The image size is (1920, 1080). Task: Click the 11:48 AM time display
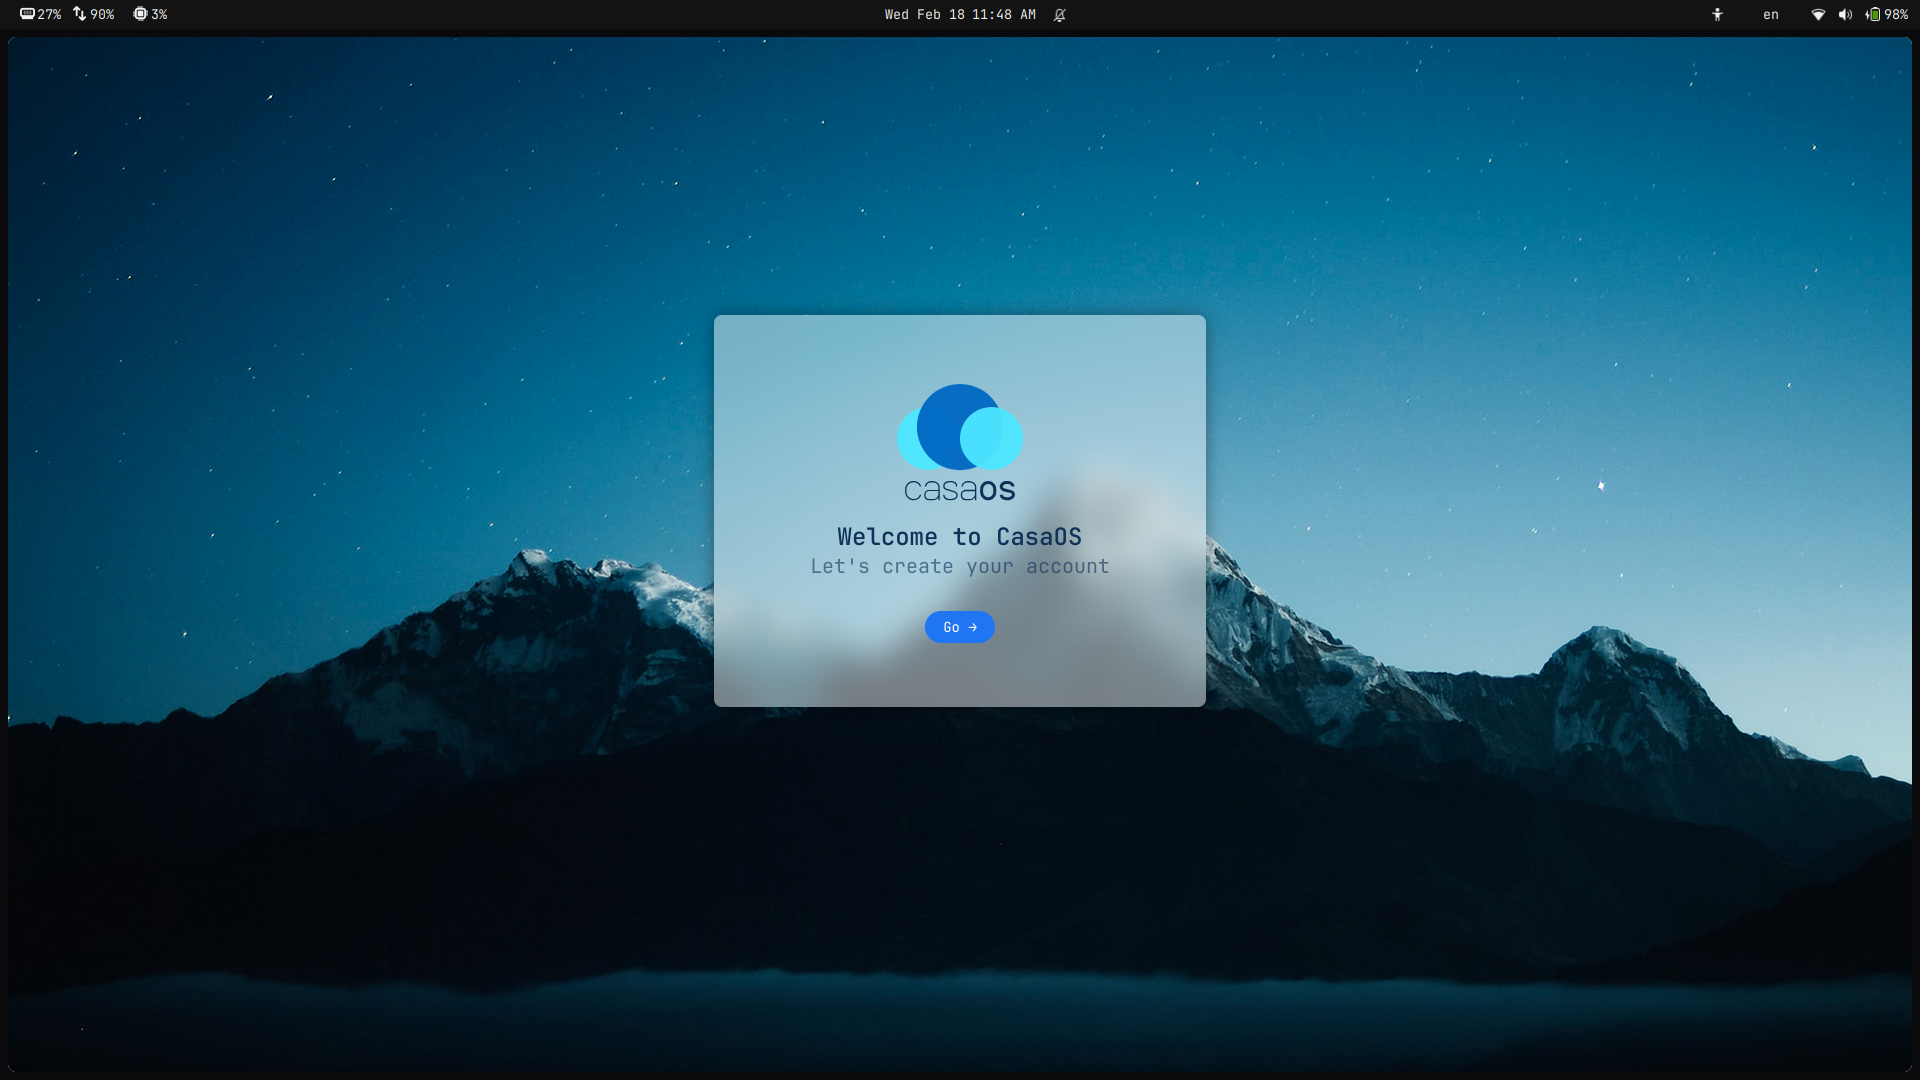click(x=1003, y=15)
